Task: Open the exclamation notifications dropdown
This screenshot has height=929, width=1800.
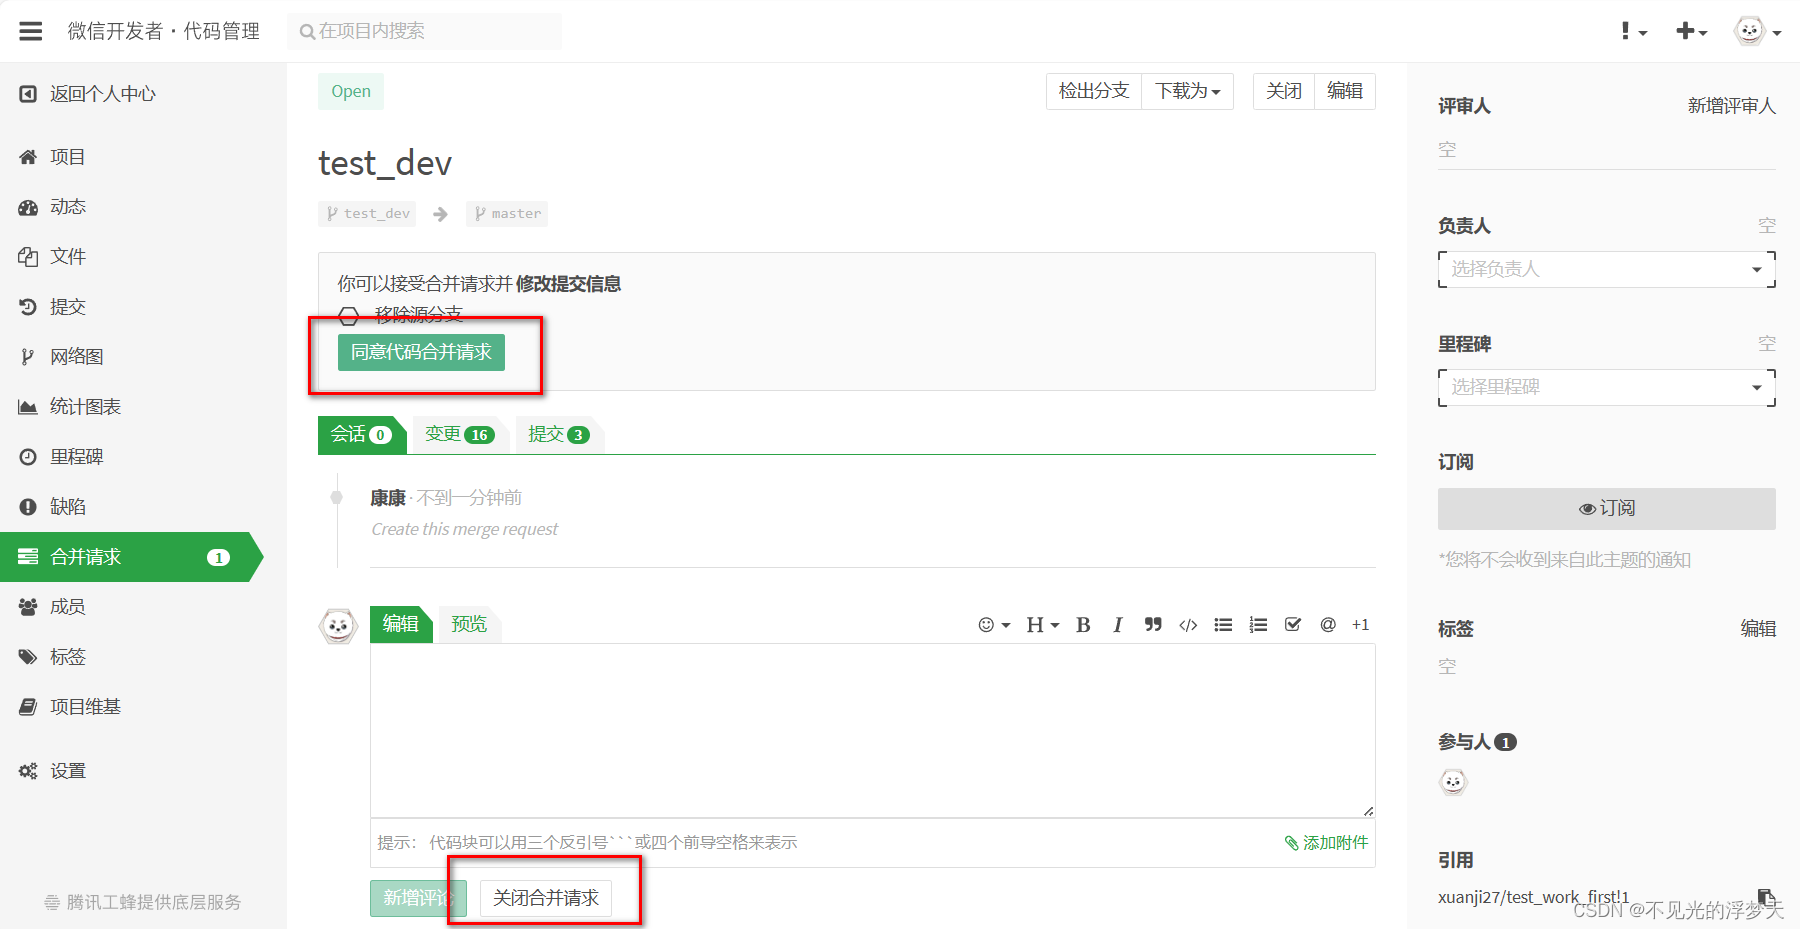Action: tap(1634, 32)
